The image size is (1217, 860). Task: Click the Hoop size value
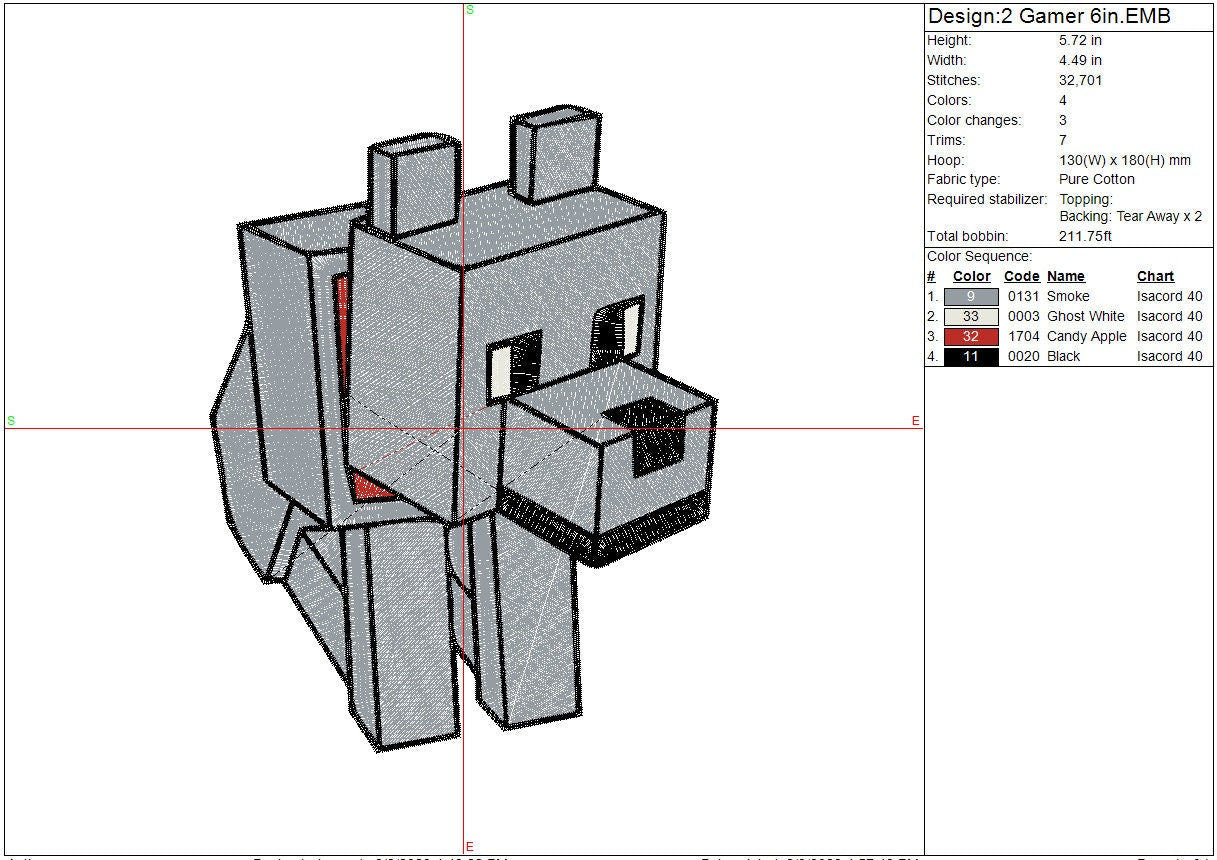pos(1124,160)
